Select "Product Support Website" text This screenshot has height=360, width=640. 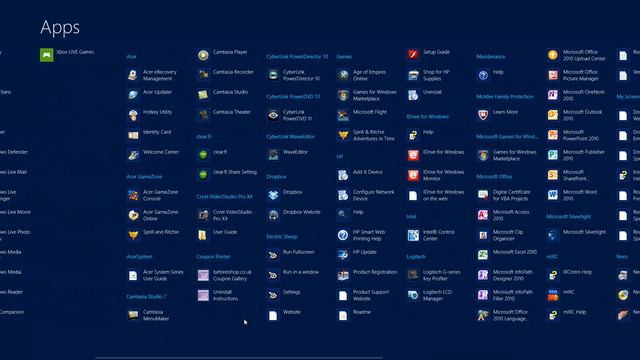point(371,295)
